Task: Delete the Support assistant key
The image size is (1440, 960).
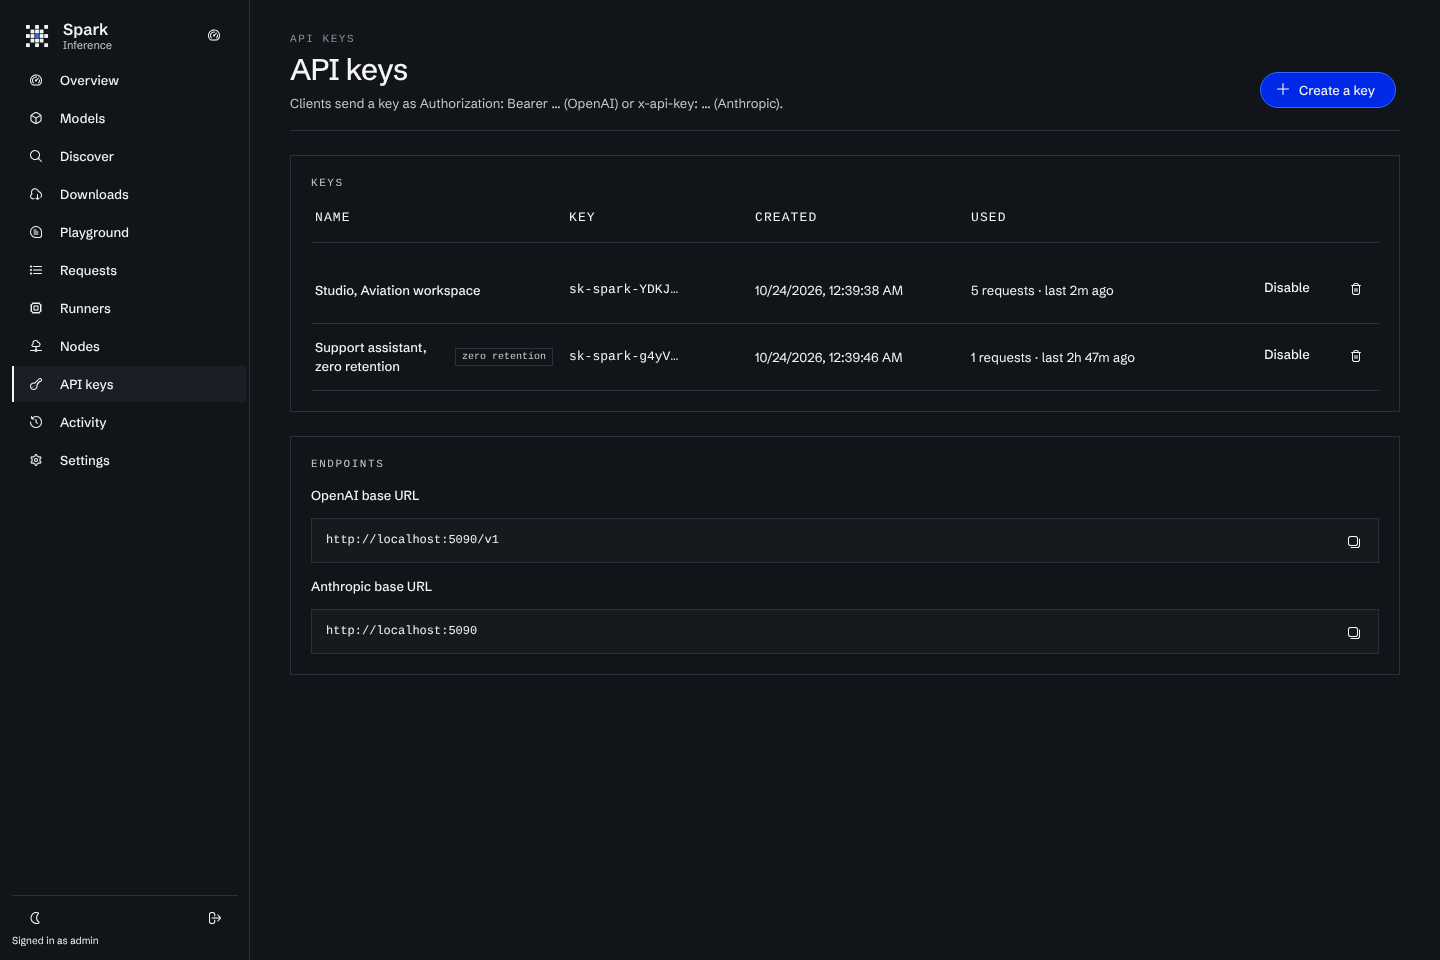Action: coord(1356,356)
